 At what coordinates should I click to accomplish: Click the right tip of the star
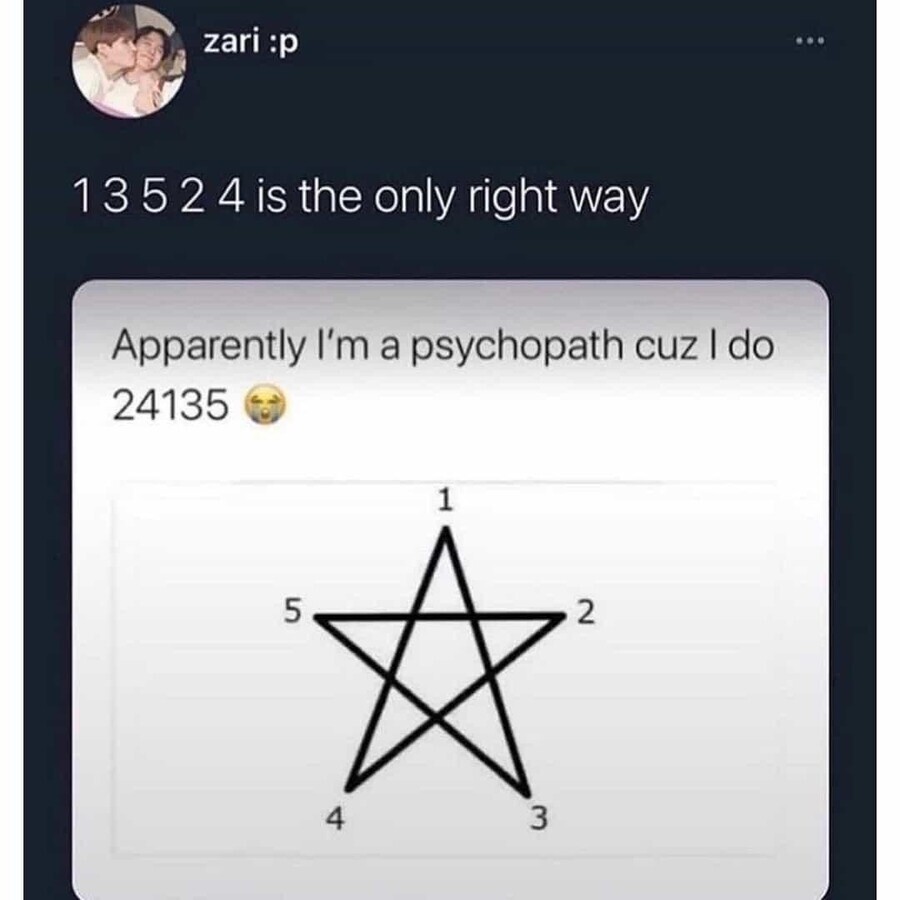tap(558, 617)
